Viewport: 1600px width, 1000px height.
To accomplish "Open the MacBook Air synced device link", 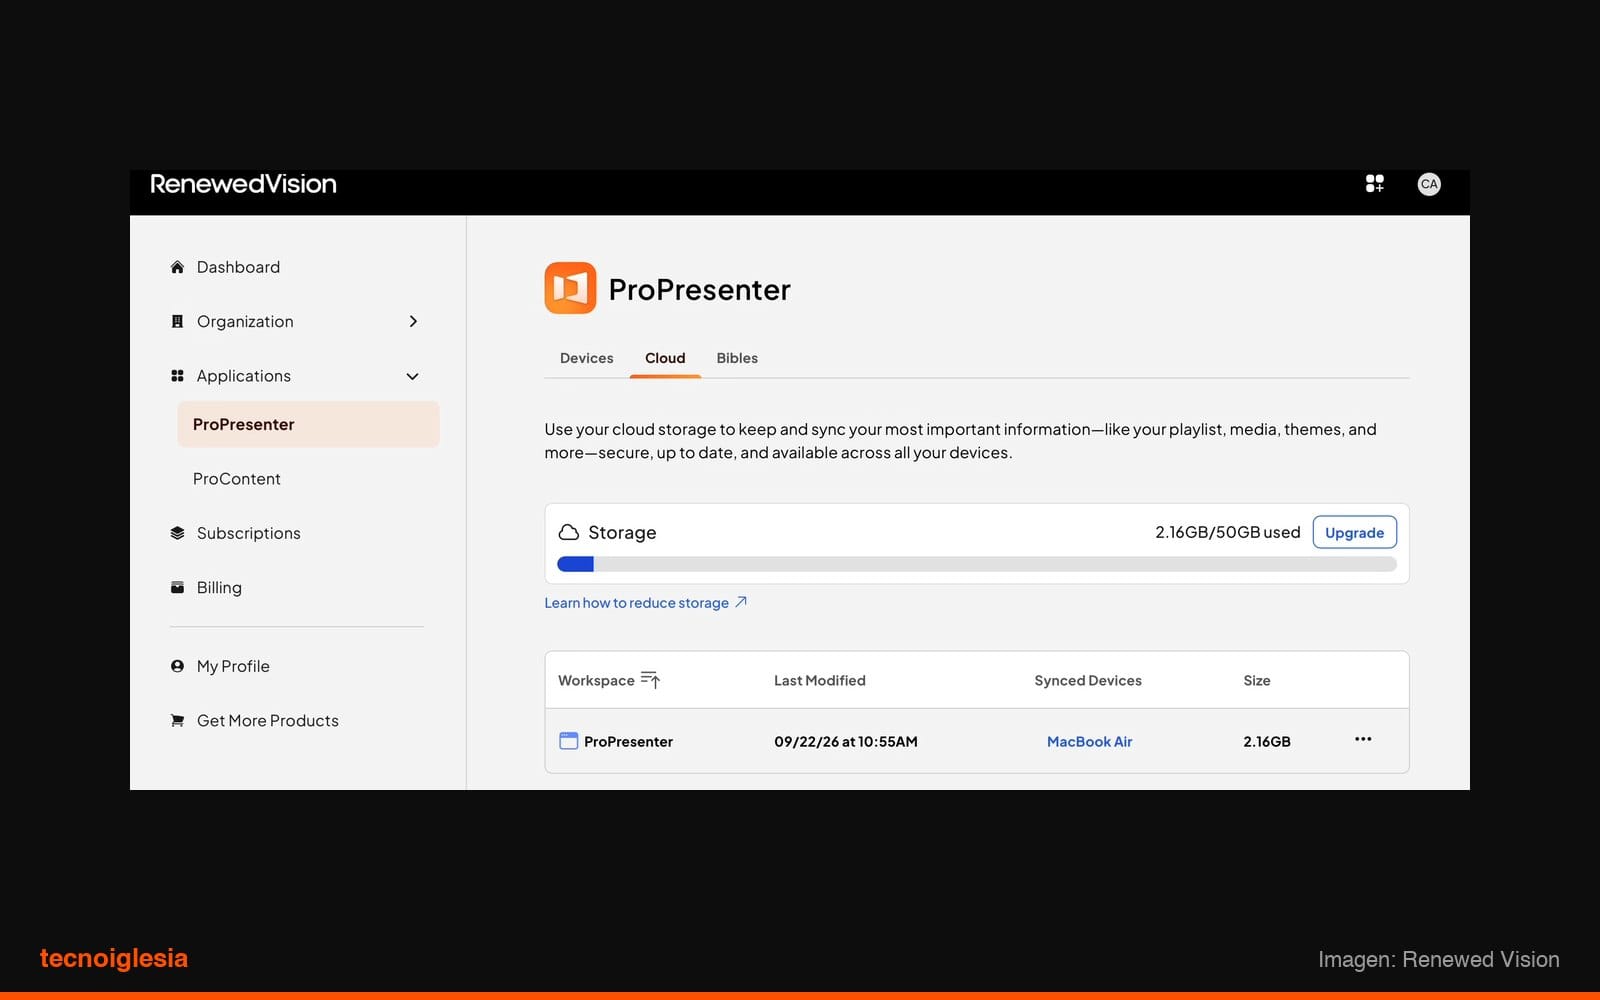I will coord(1089,741).
